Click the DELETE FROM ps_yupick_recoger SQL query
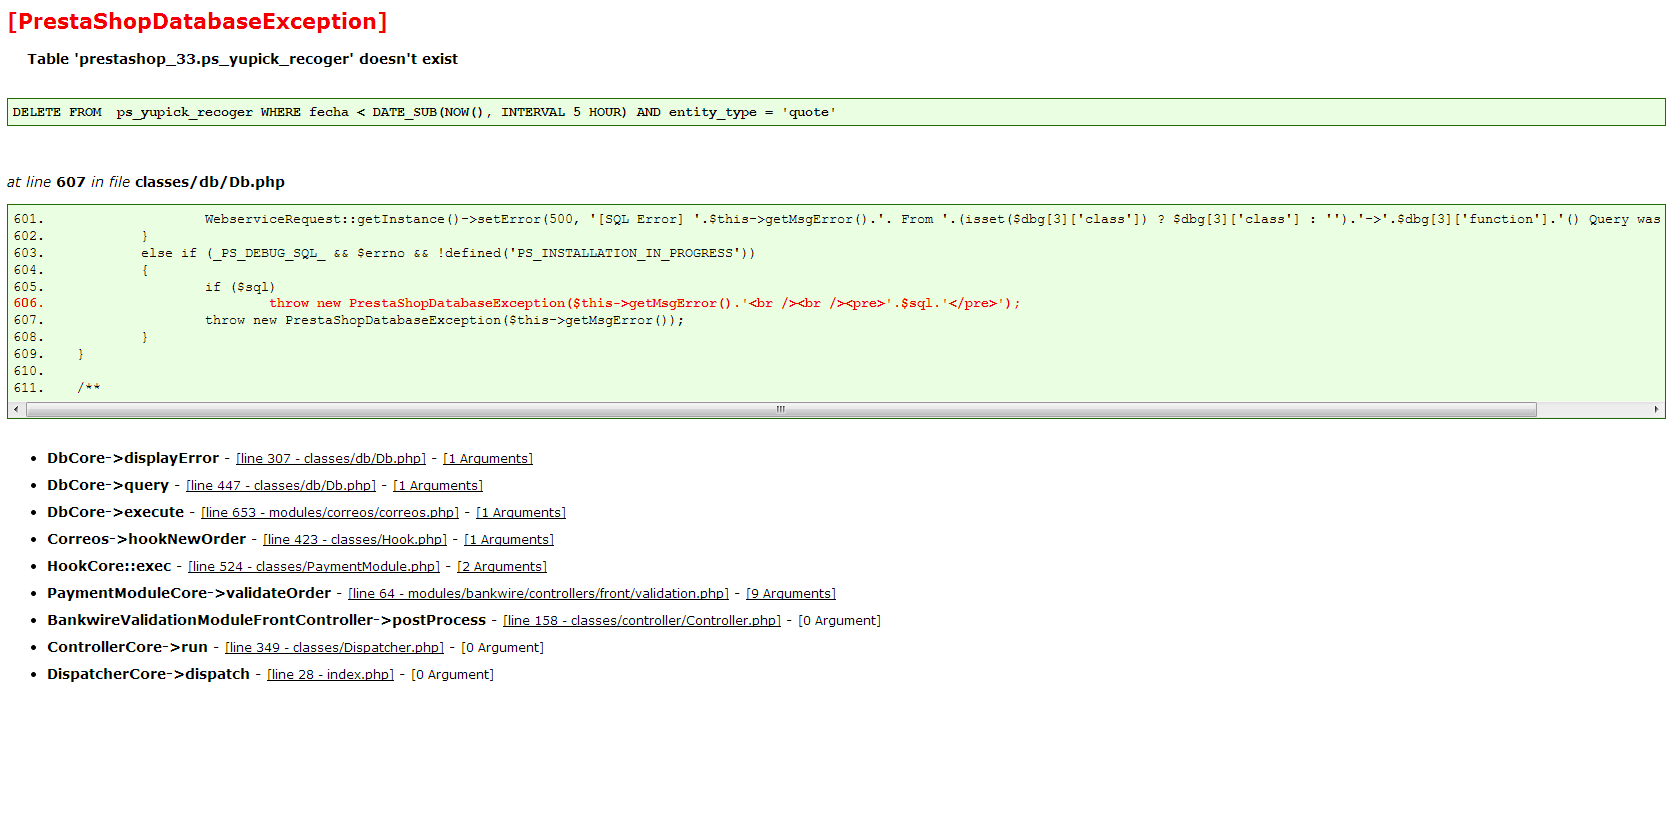 click(424, 112)
